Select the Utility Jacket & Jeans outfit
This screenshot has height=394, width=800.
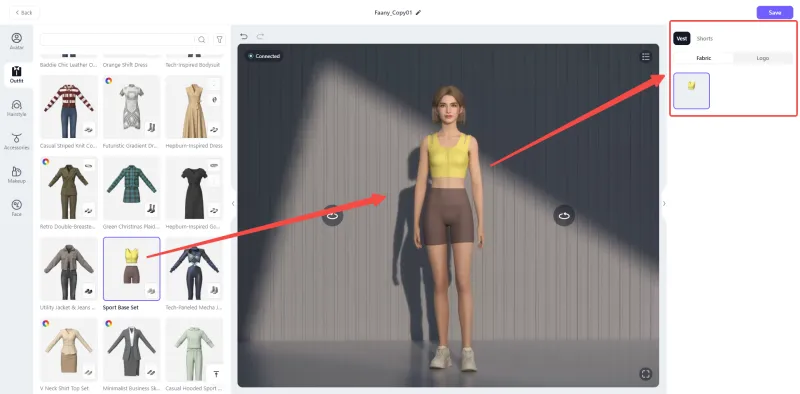[x=69, y=268]
